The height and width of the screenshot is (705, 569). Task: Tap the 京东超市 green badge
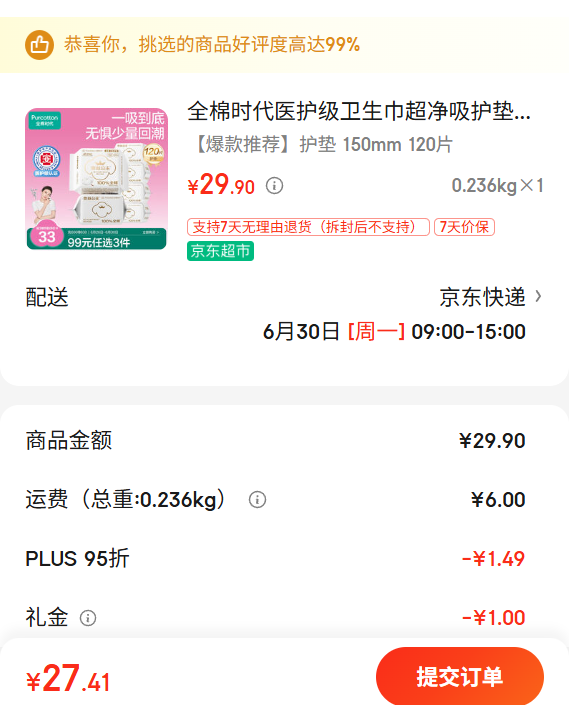pos(220,251)
